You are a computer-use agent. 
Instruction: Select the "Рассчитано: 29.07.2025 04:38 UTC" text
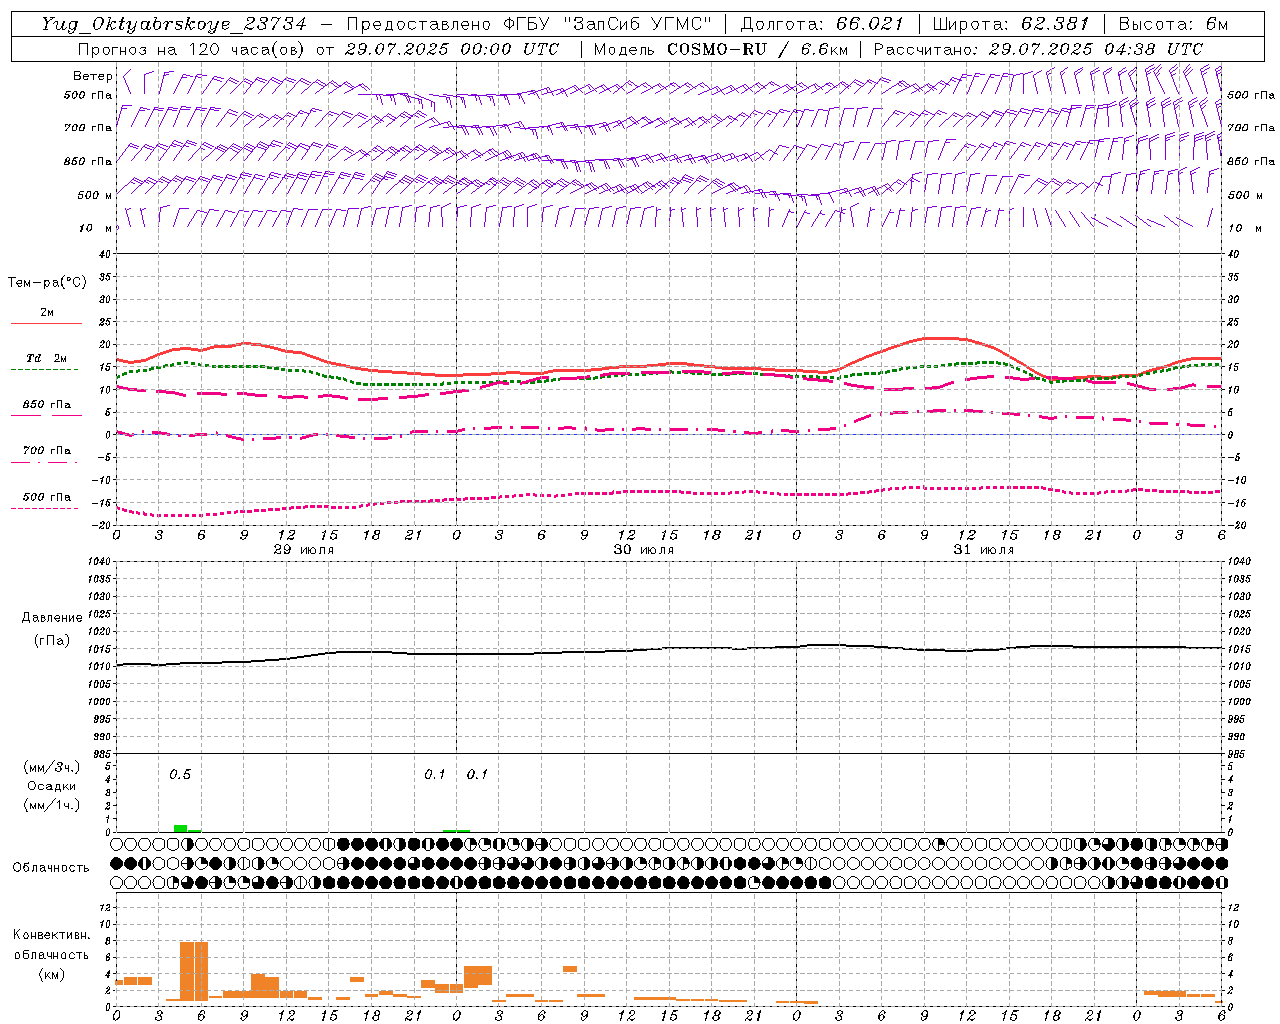(1038, 49)
